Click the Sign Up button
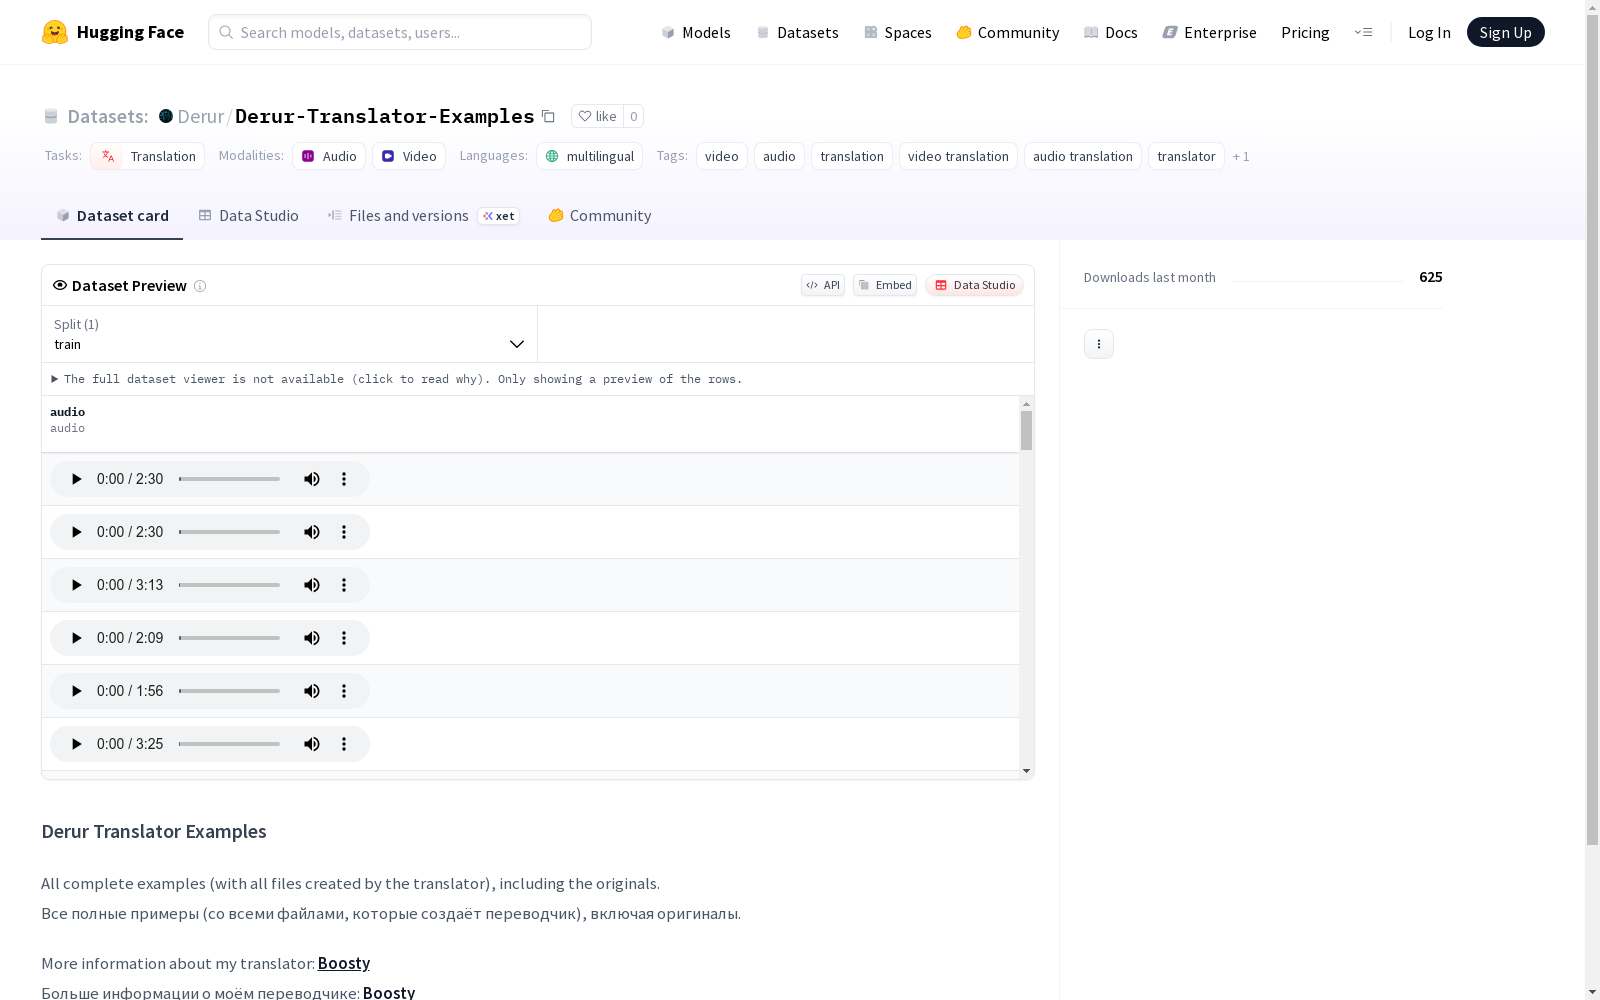1600x1000 pixels. tap(1506, 32)
